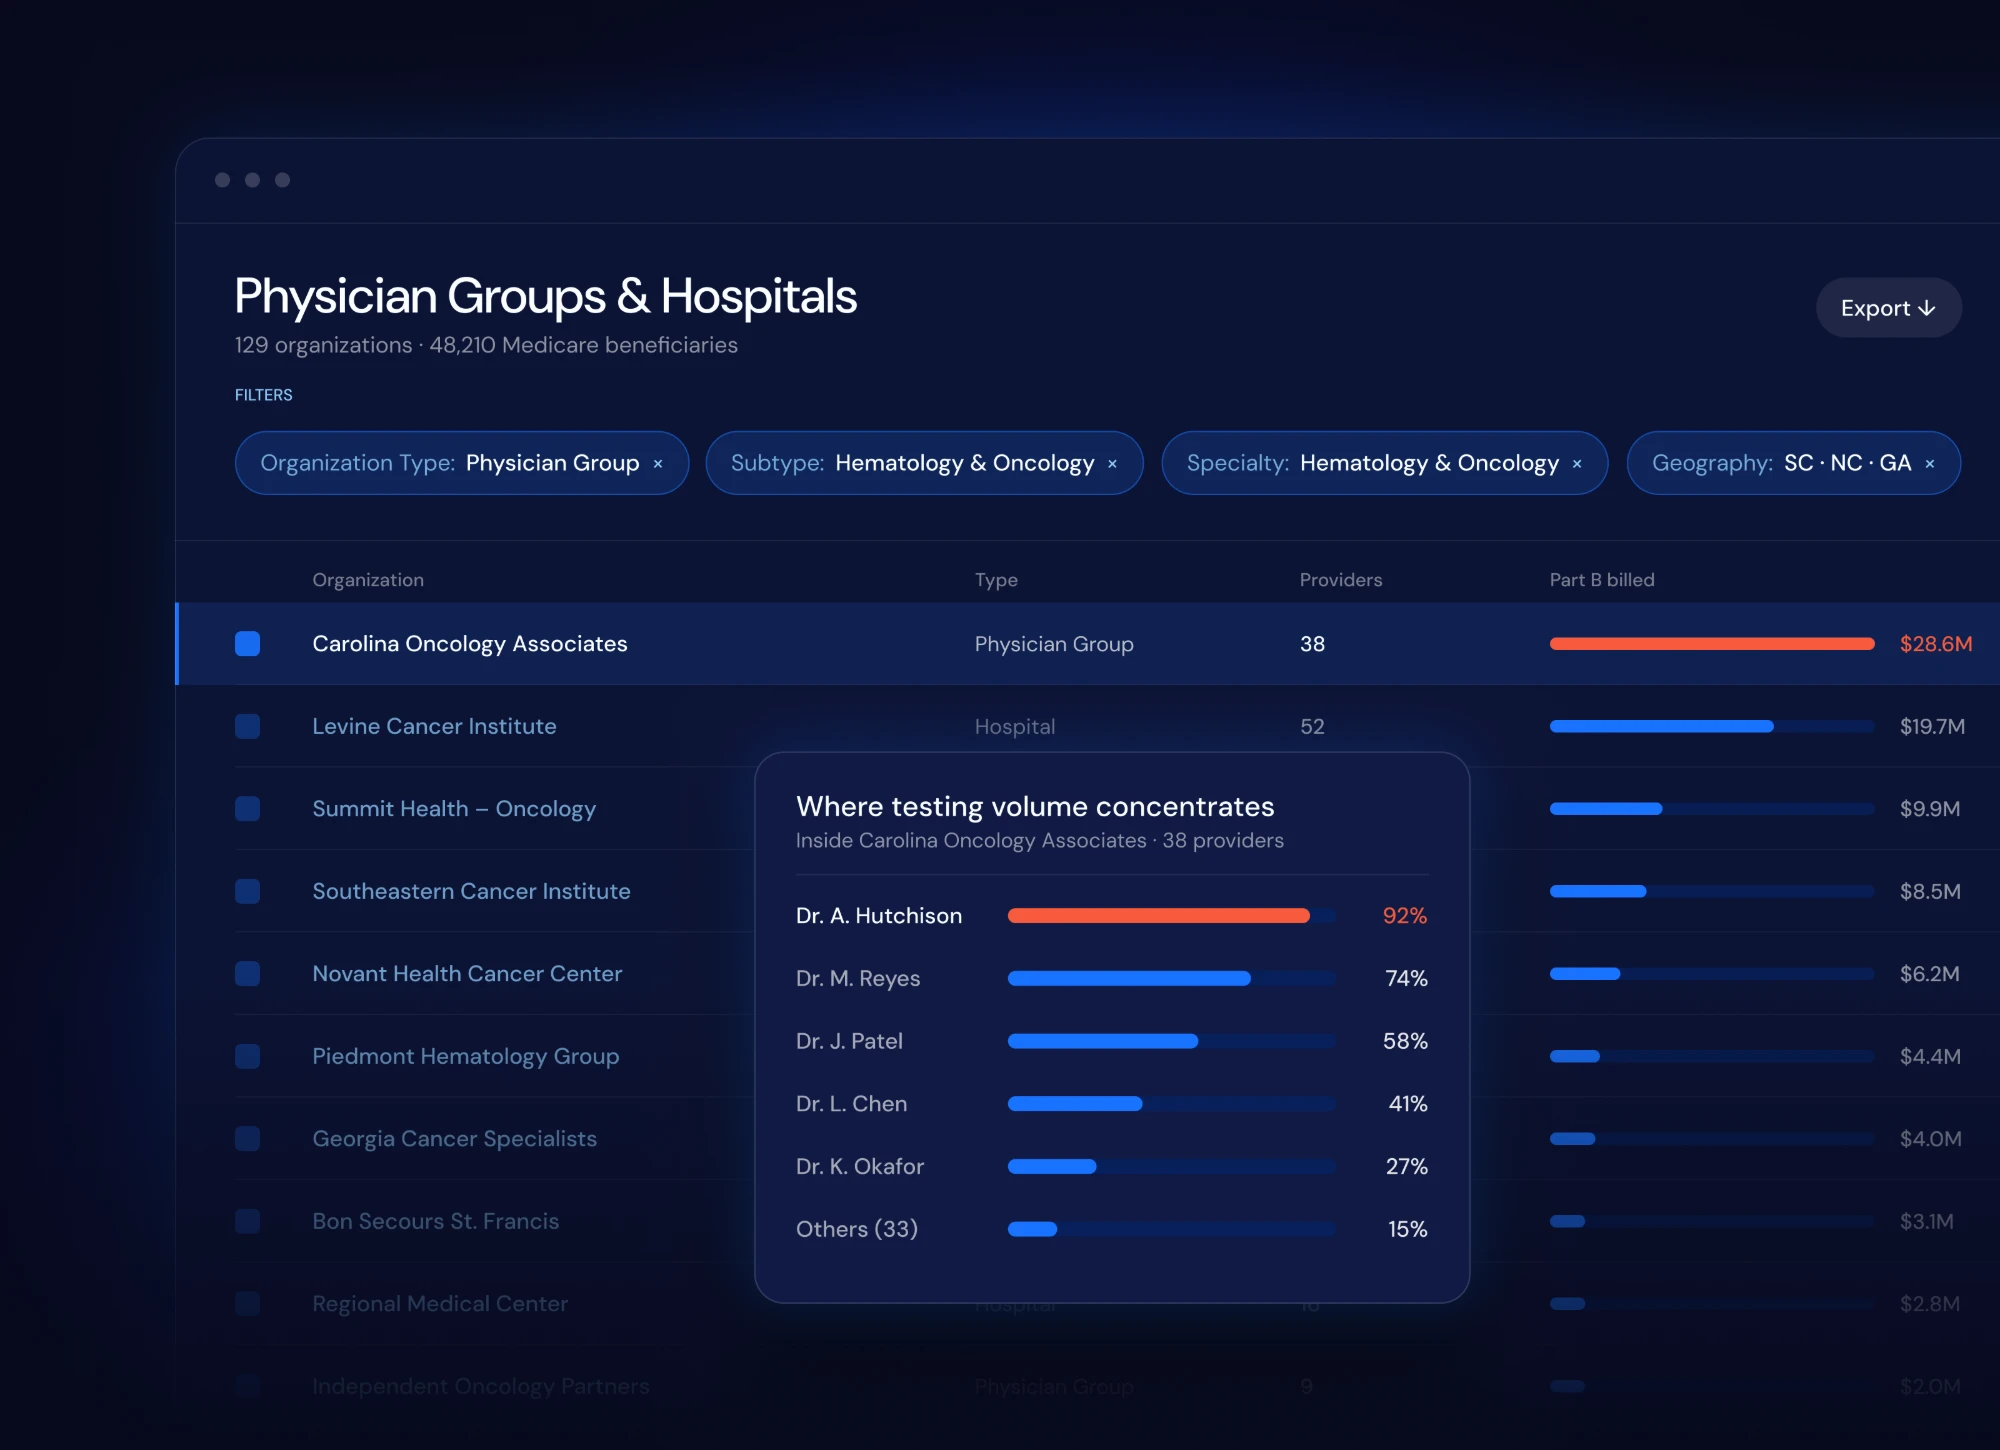Viewport: 2000px width, 1450px height.
Task: Remove the Geography filter with its x
Action: pos(1930,464)
